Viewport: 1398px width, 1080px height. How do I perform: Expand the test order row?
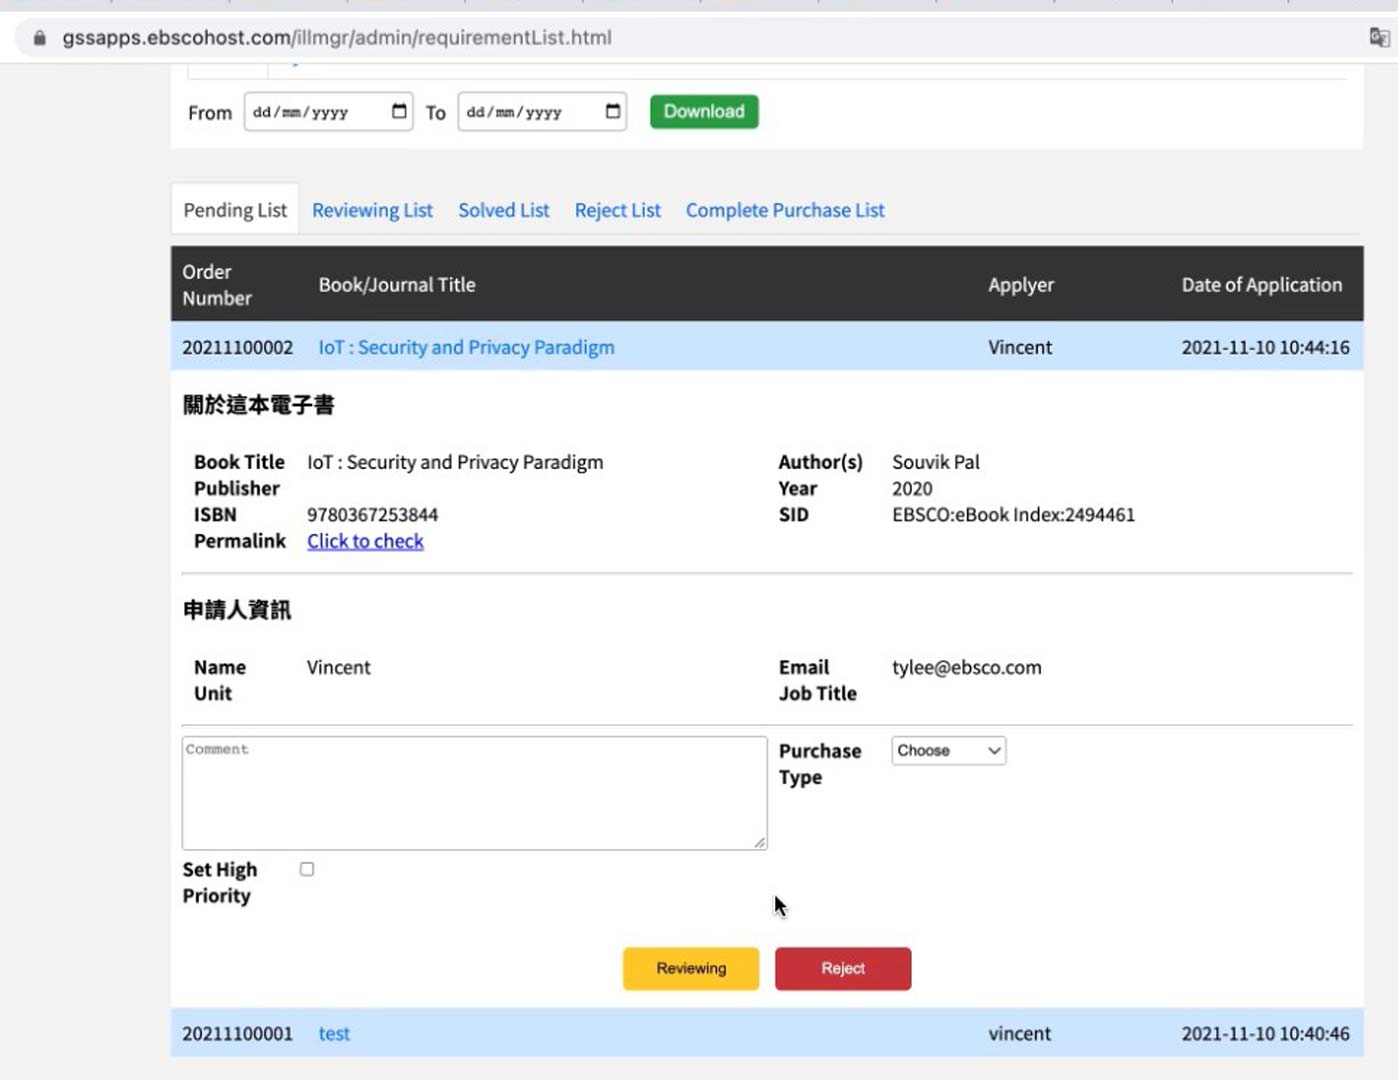point(334,1033)
